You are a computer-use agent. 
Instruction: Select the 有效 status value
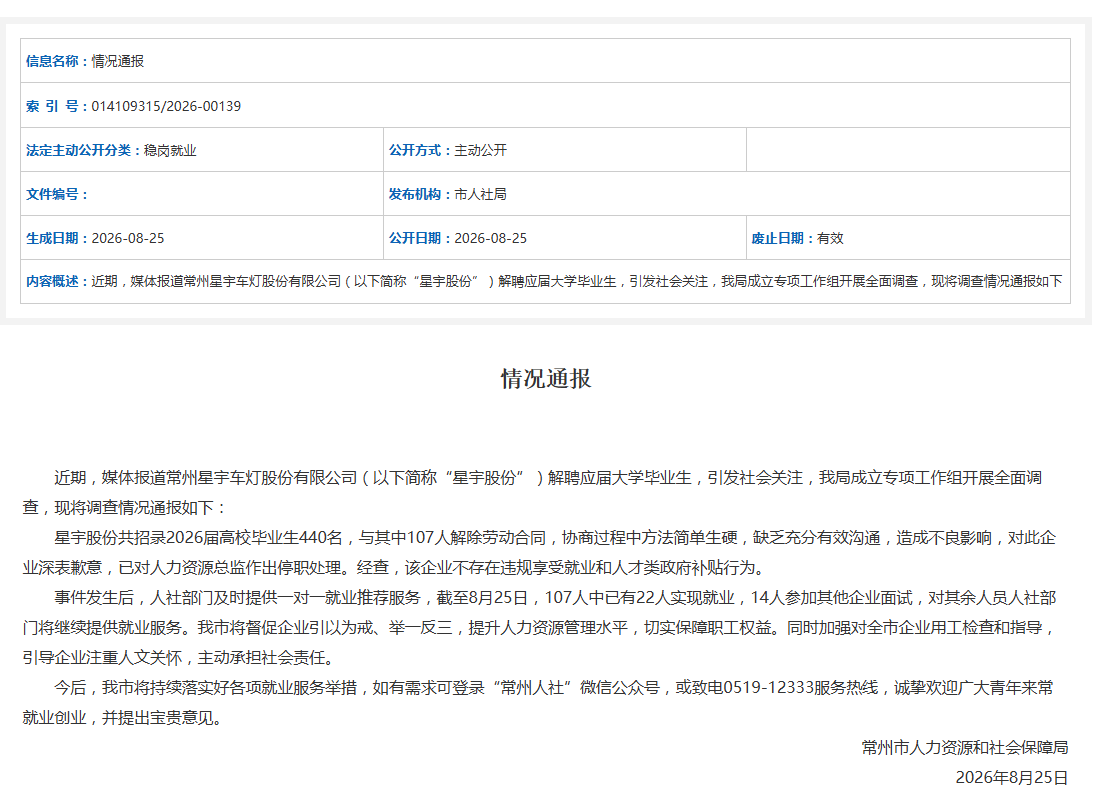(x=830, y=238)
